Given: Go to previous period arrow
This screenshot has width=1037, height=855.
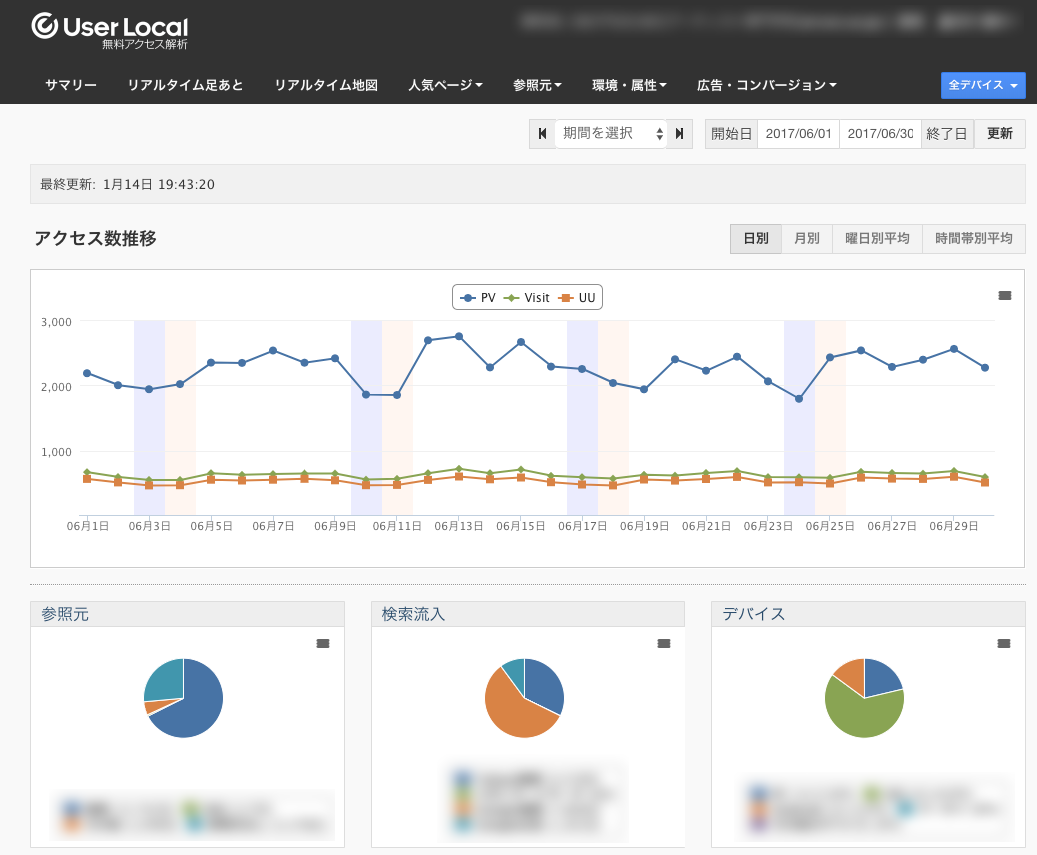Looking at the screenshot, I should tap(542, 134).
